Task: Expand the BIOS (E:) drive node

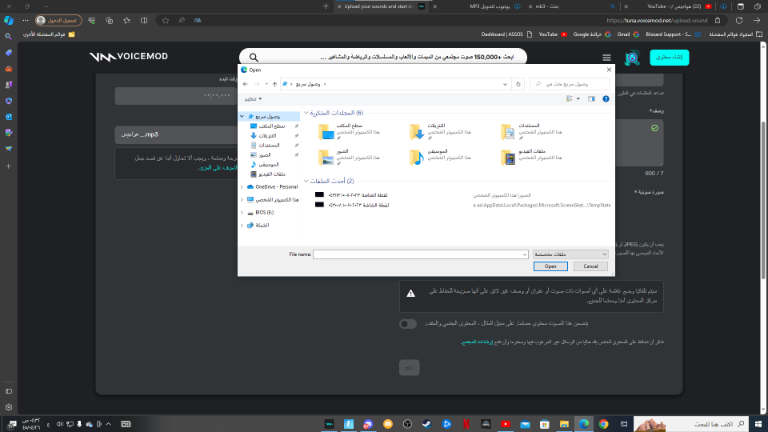Action: pyautogui.click(x=244, y=212)
